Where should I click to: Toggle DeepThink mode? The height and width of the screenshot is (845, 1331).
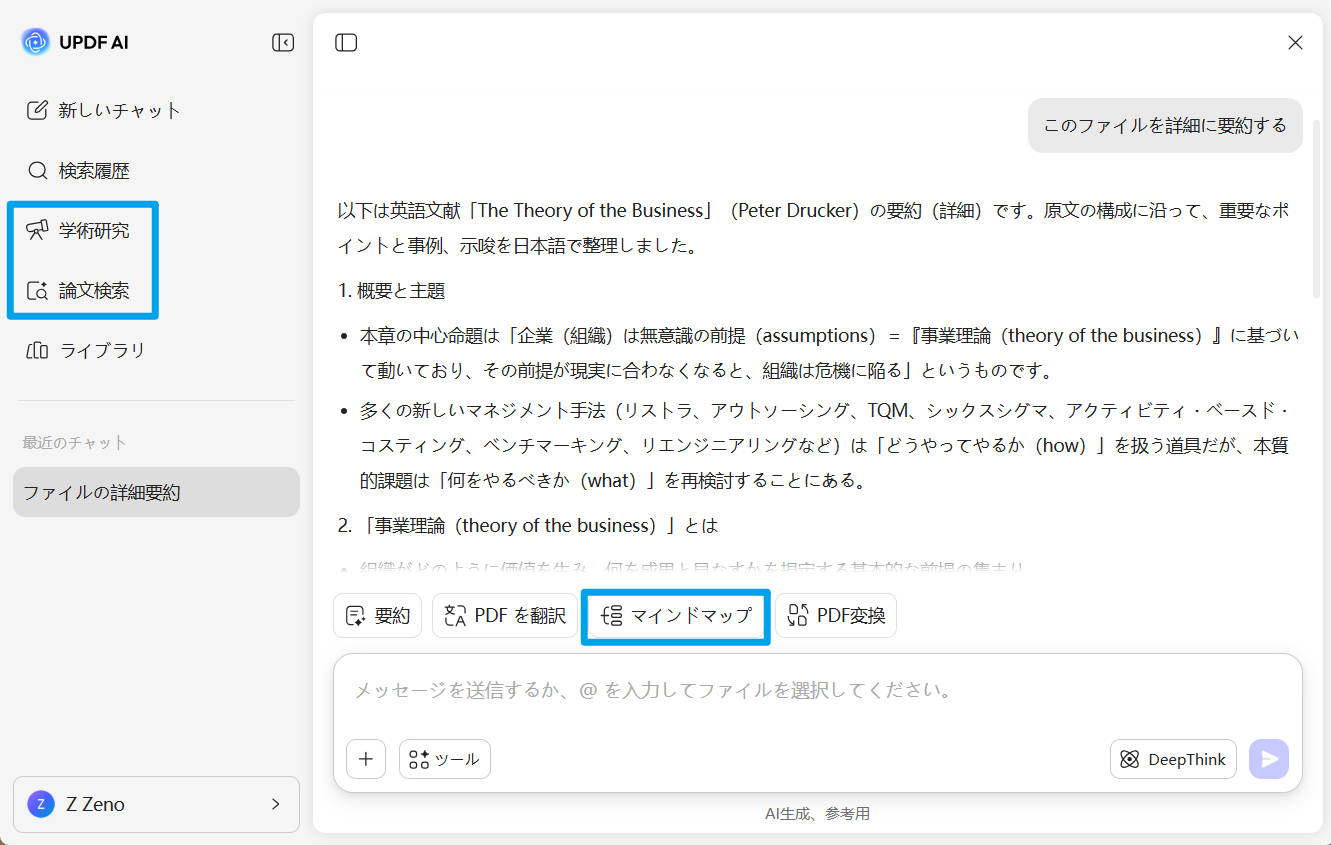1173,759
